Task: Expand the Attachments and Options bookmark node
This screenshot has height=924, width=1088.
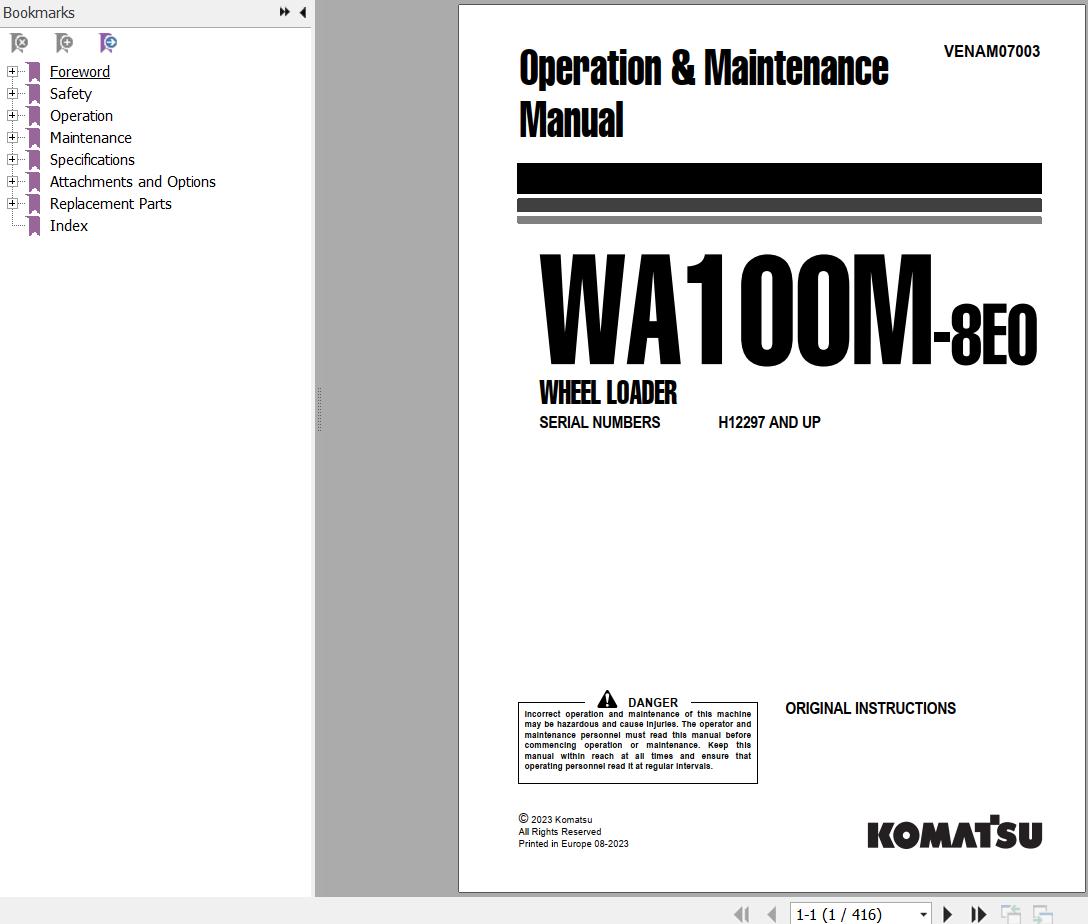Action: (x=12, y=182)
